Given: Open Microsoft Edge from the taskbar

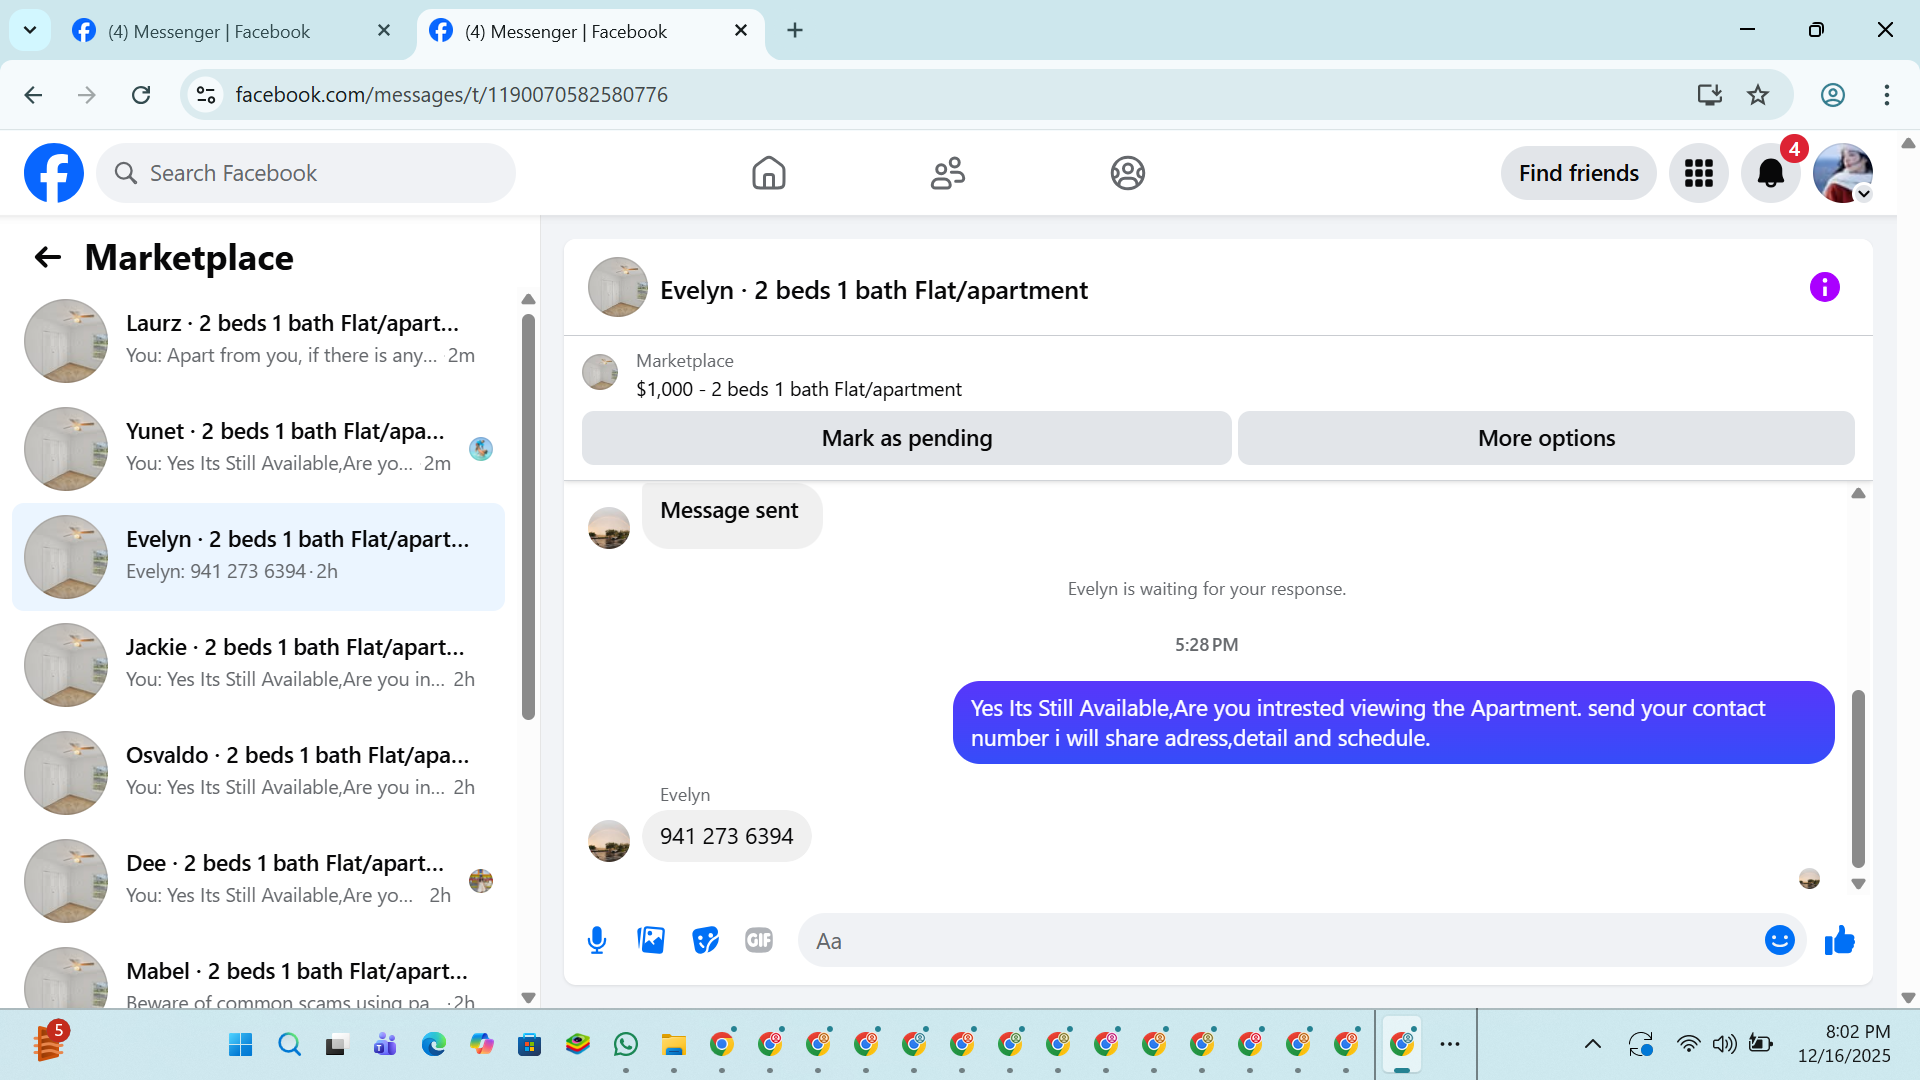Looking at the screenshot, I should coord(433,1045).
